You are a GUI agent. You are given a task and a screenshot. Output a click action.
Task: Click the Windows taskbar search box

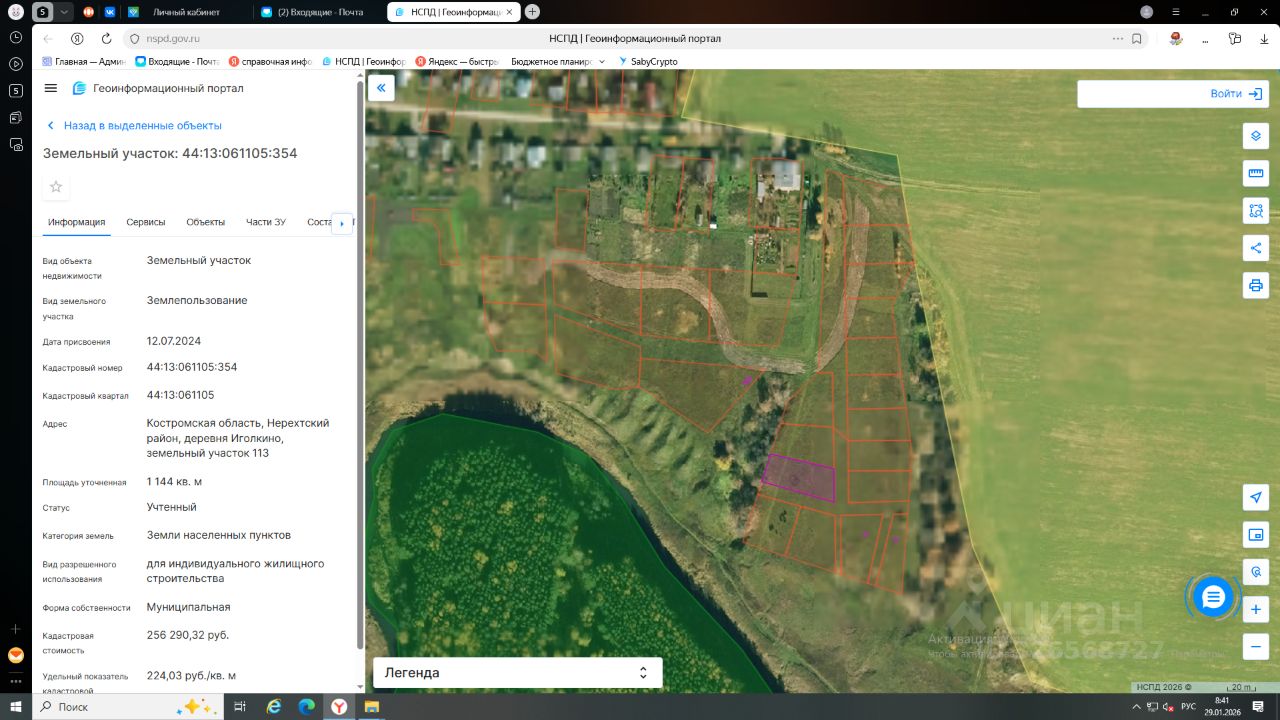[x=129, y=707]
